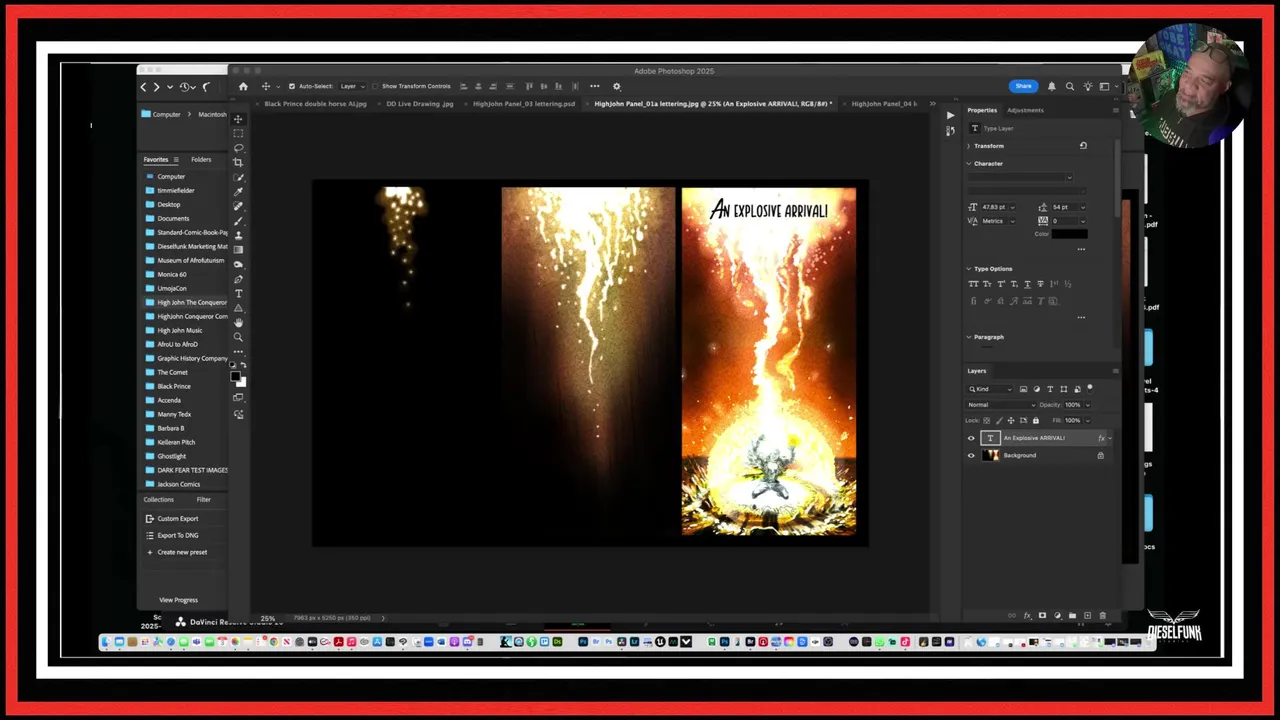Image resolution: width=1280 pixels, height=720 pixels.
Task: Select the Hand tool
Action: (238, 324)
